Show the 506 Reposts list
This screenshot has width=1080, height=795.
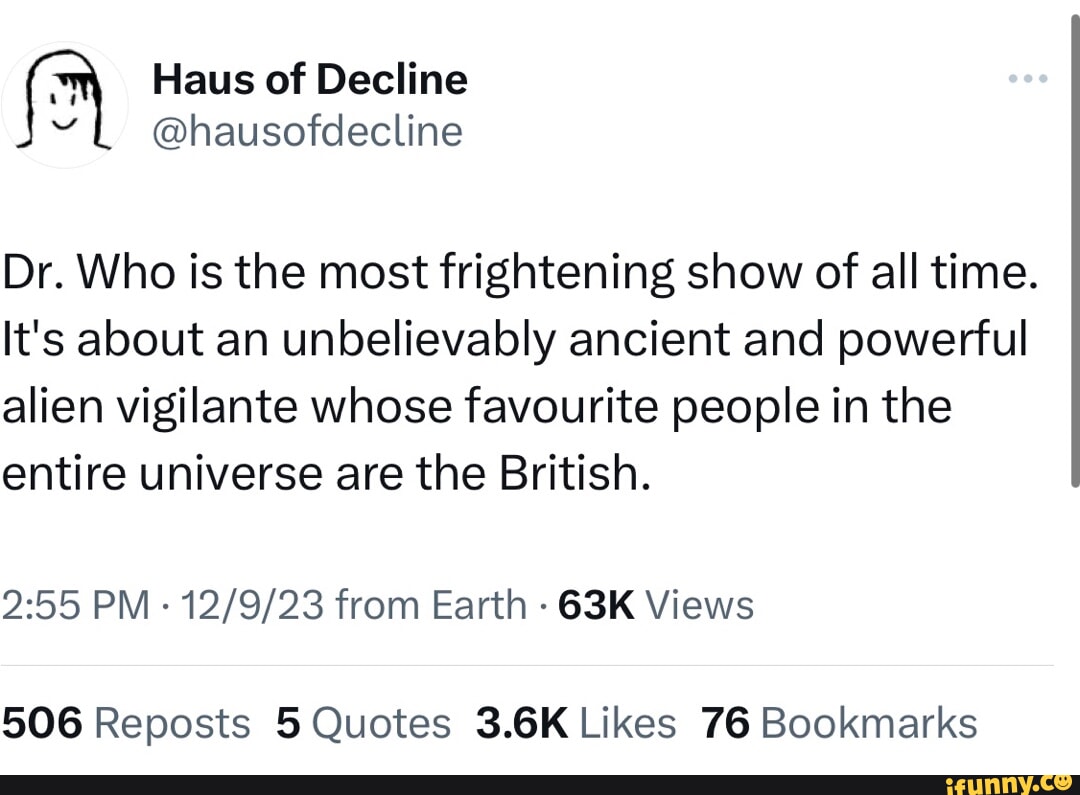coord(126,722)
